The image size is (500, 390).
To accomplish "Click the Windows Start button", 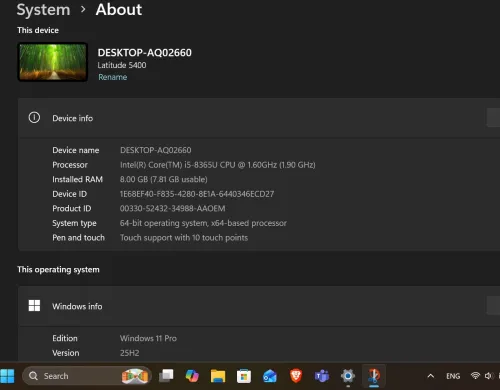I will click(7, 376).
